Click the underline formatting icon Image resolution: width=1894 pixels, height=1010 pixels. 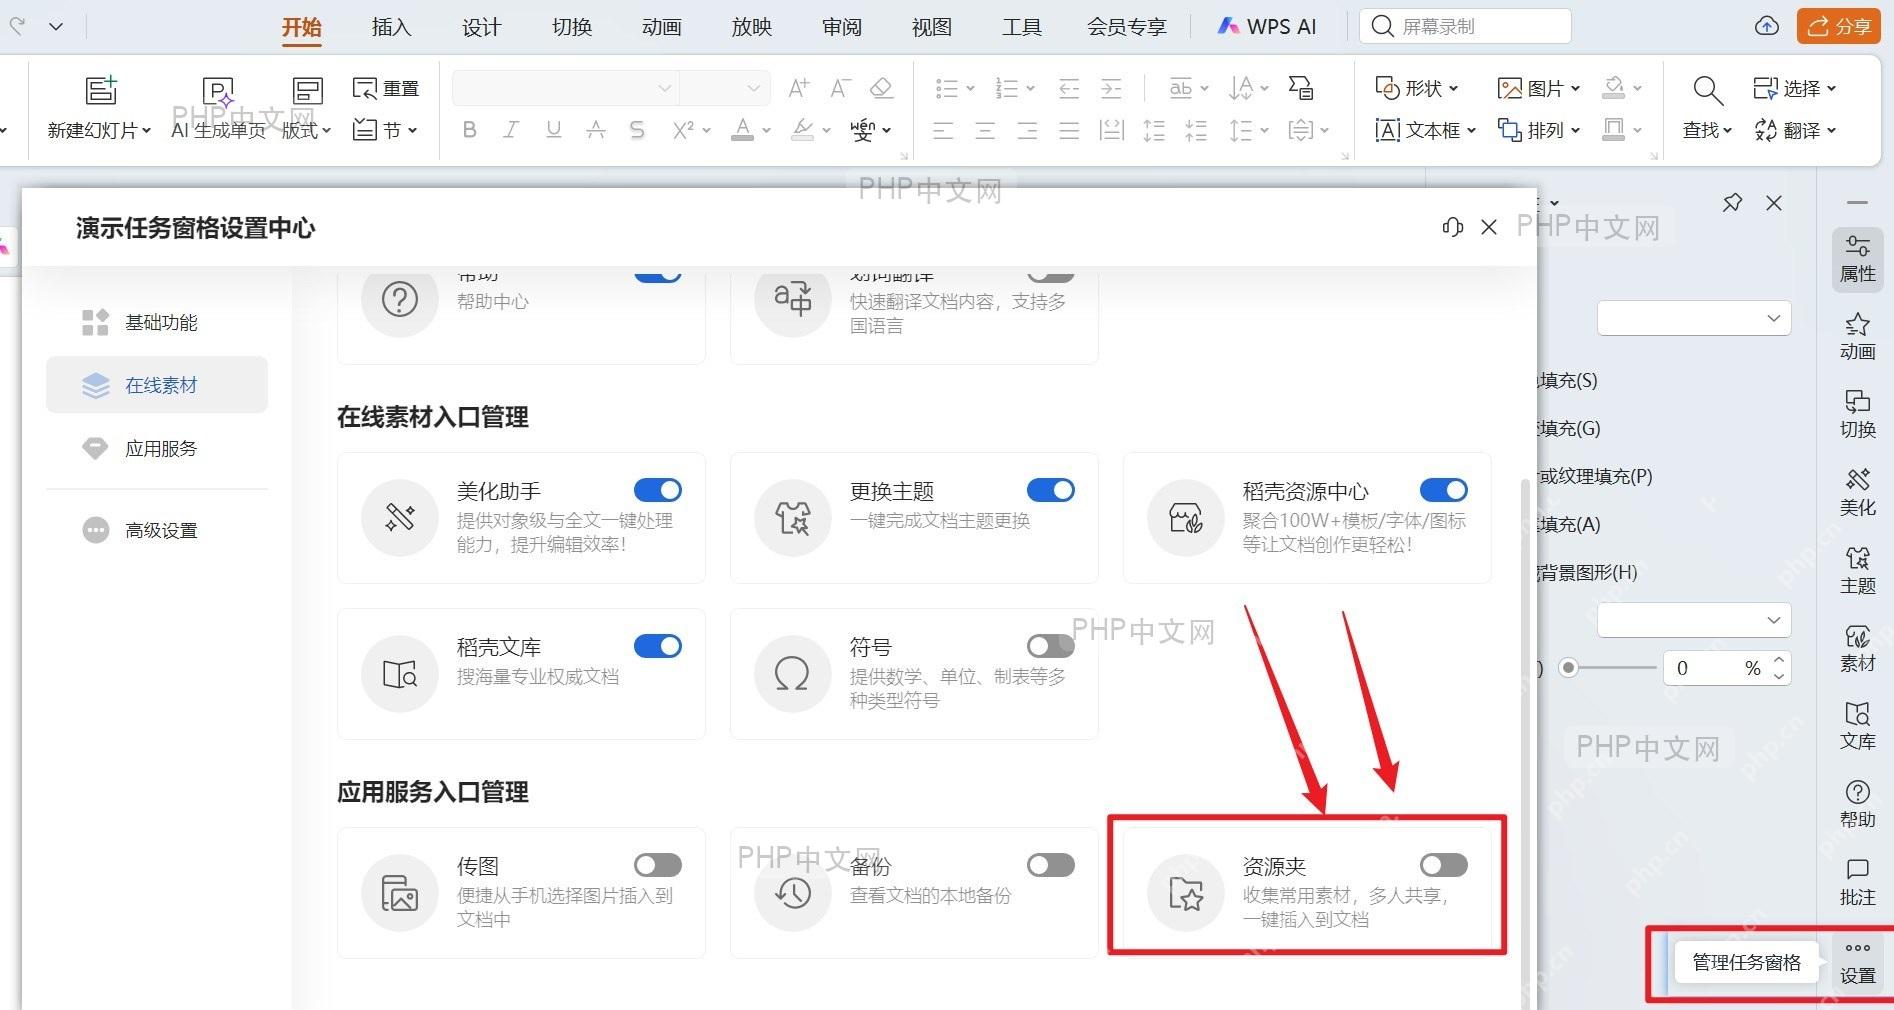pos(553,130)
